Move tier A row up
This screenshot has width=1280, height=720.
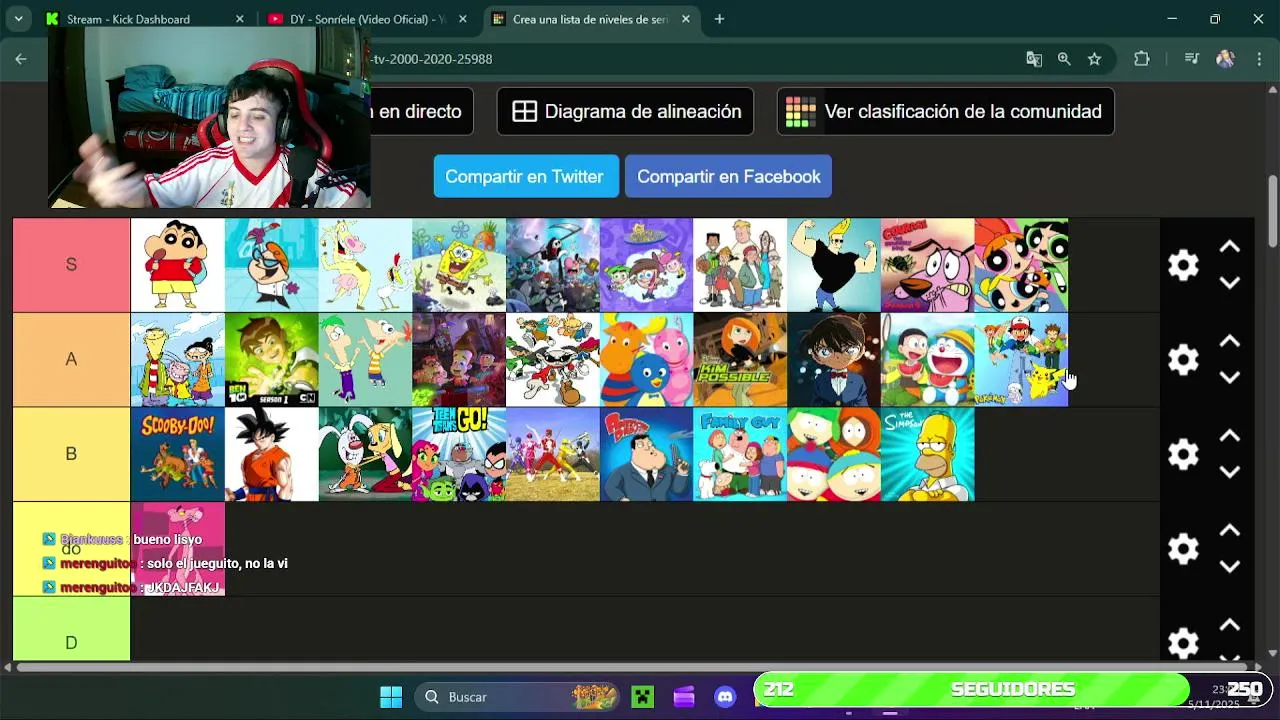click(1230, 341)
